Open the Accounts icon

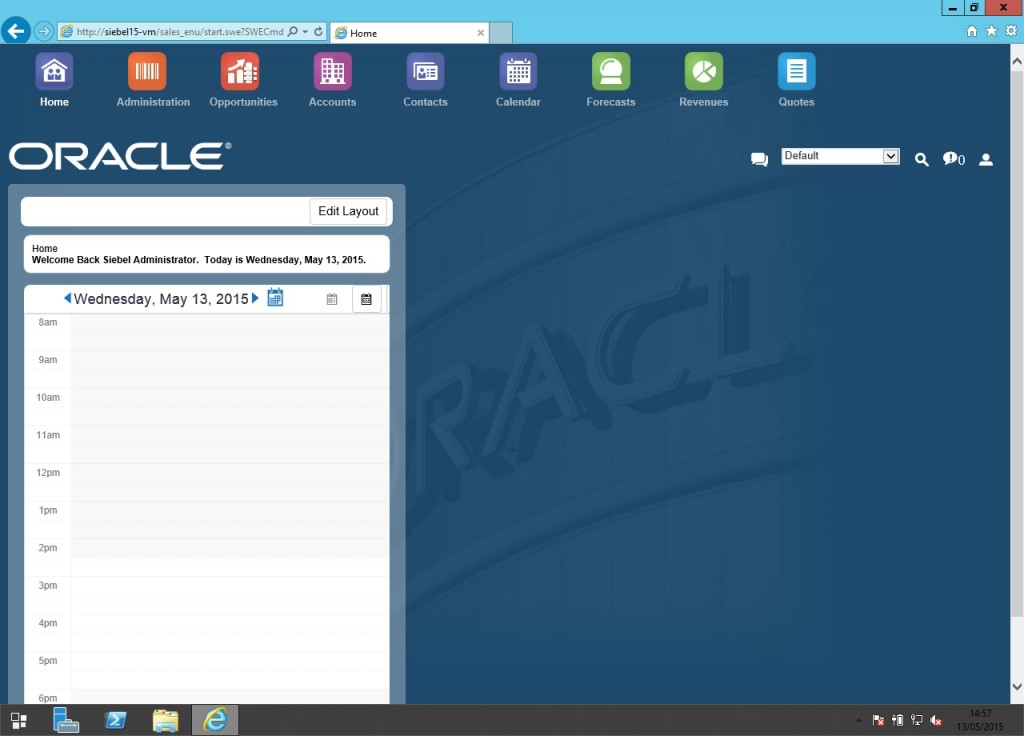pos(332,71)
